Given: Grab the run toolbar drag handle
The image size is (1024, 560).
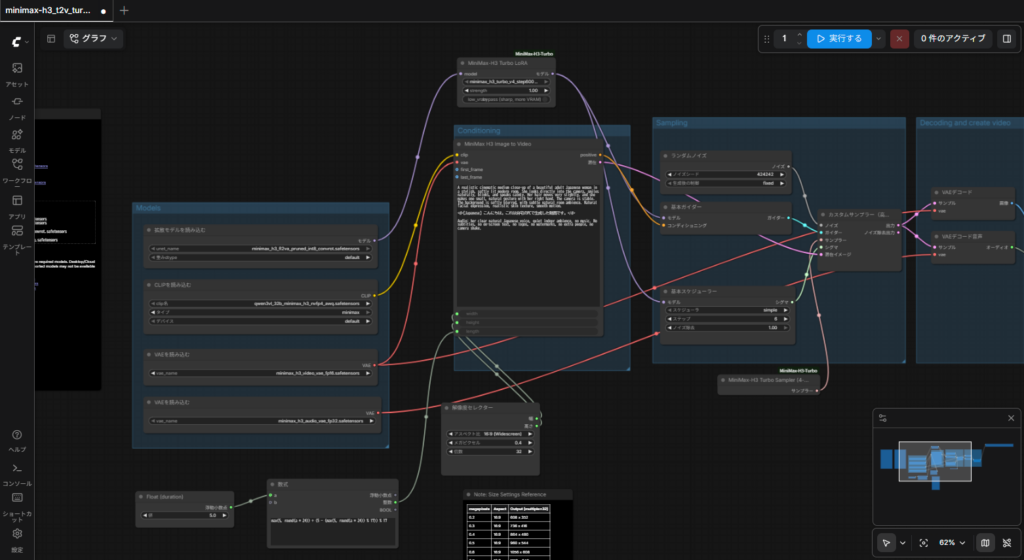Looking at the screenshot, I should [767, 39].
